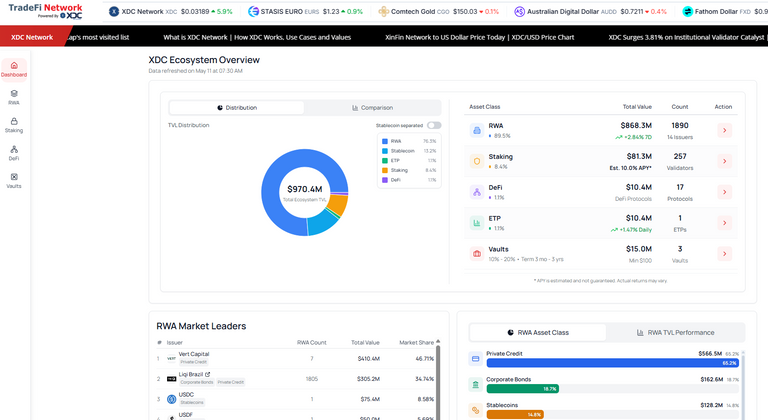Viewport: 768px width, 420px height.
Task: Click the $410.4M Vert Capital value
Action: (369, 359)
